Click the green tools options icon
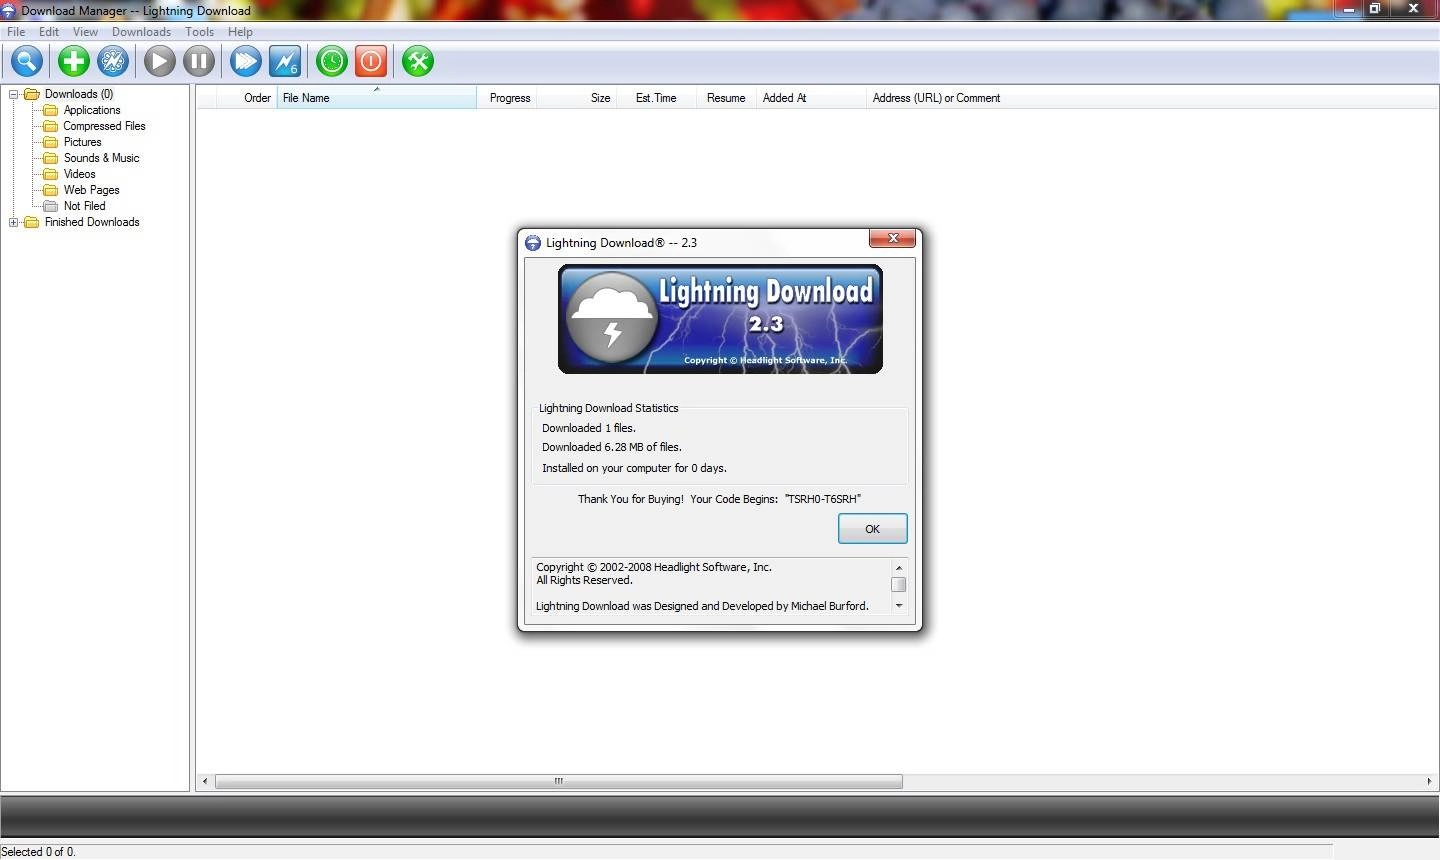Screen dimensions: 1440x860 pos(418,61)
